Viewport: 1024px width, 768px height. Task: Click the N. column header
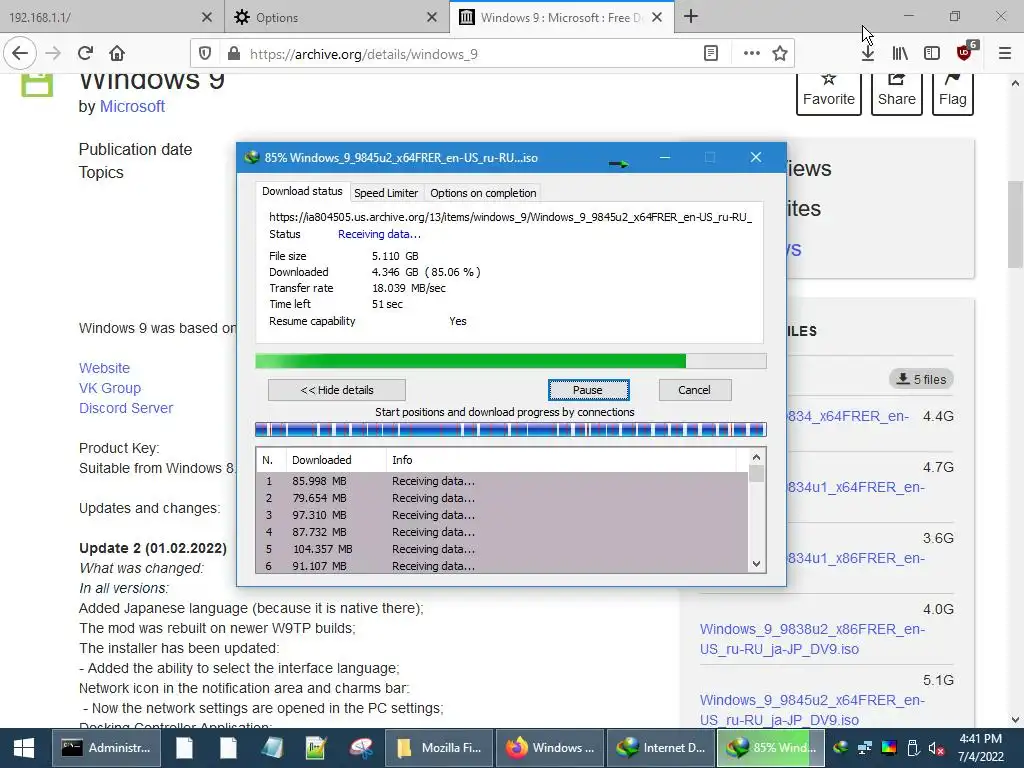point(271,460)
